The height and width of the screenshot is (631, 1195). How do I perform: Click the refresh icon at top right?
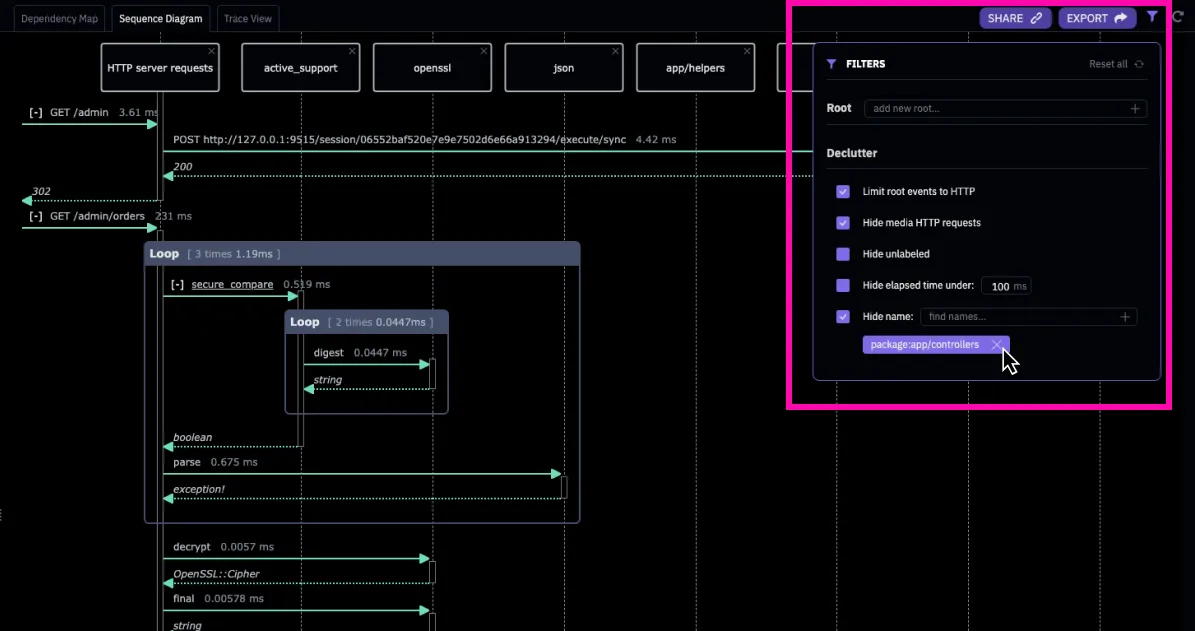point(1178,18)
